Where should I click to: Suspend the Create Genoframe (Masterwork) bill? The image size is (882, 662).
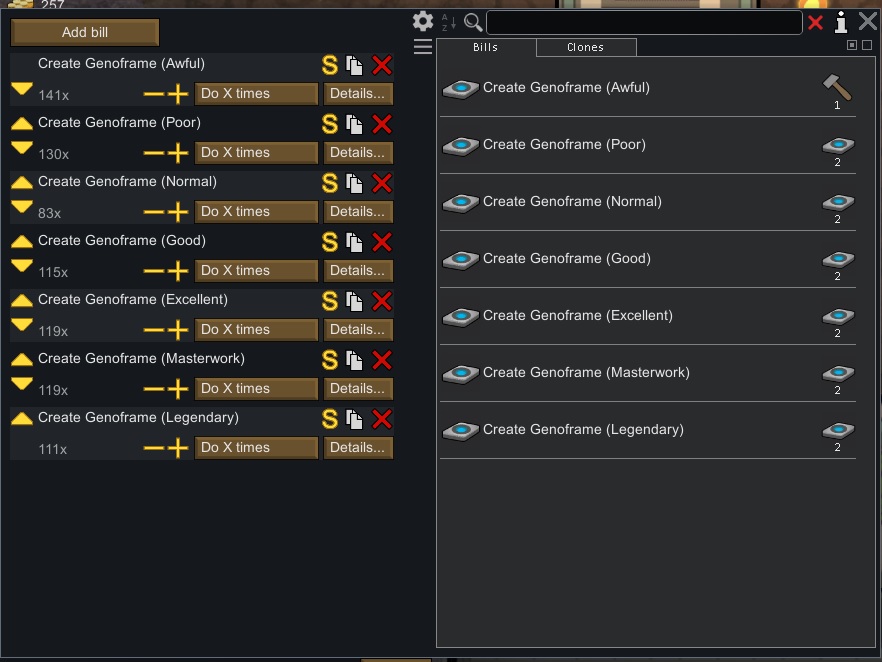(329, 360)
